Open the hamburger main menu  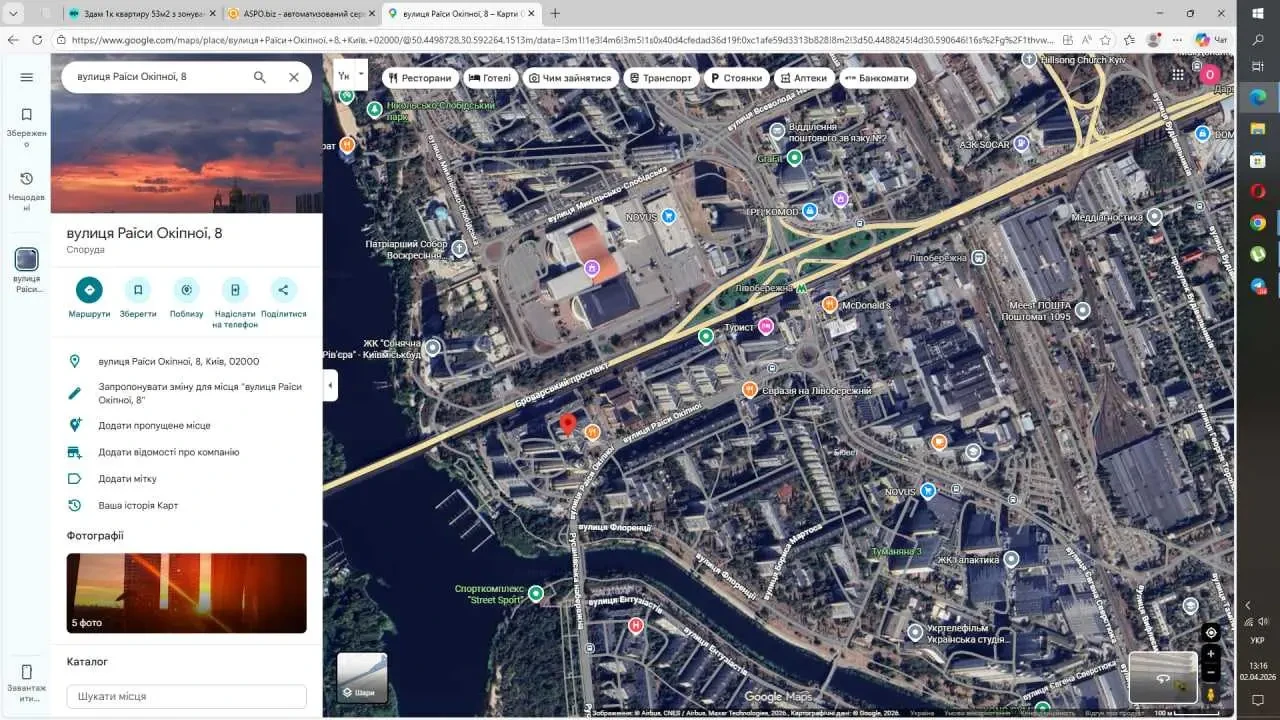point(27,77)
